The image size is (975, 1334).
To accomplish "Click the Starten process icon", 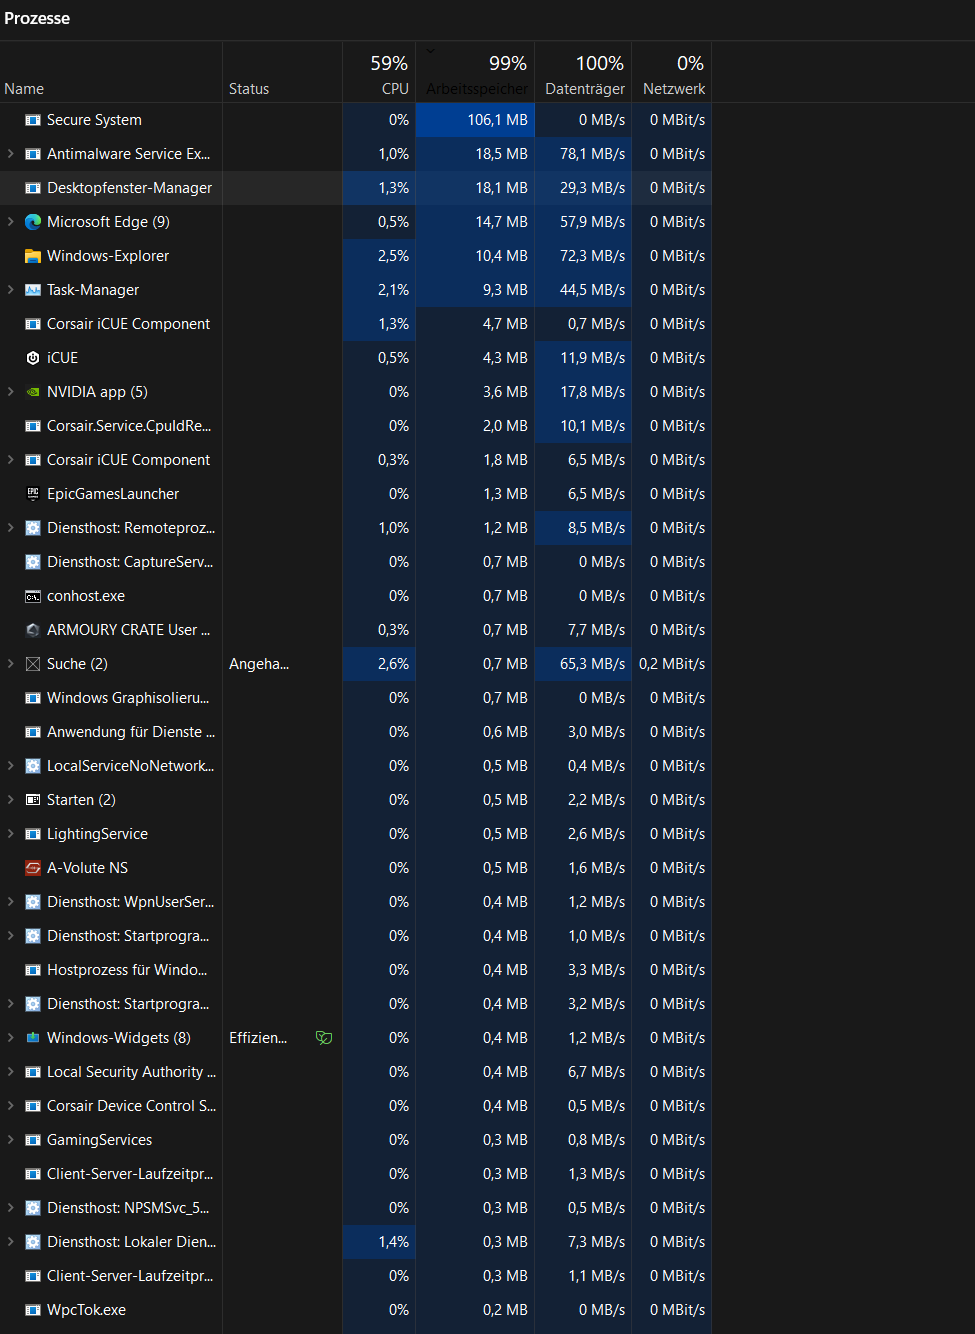I will pyautogui.click(x=33, y=800).
